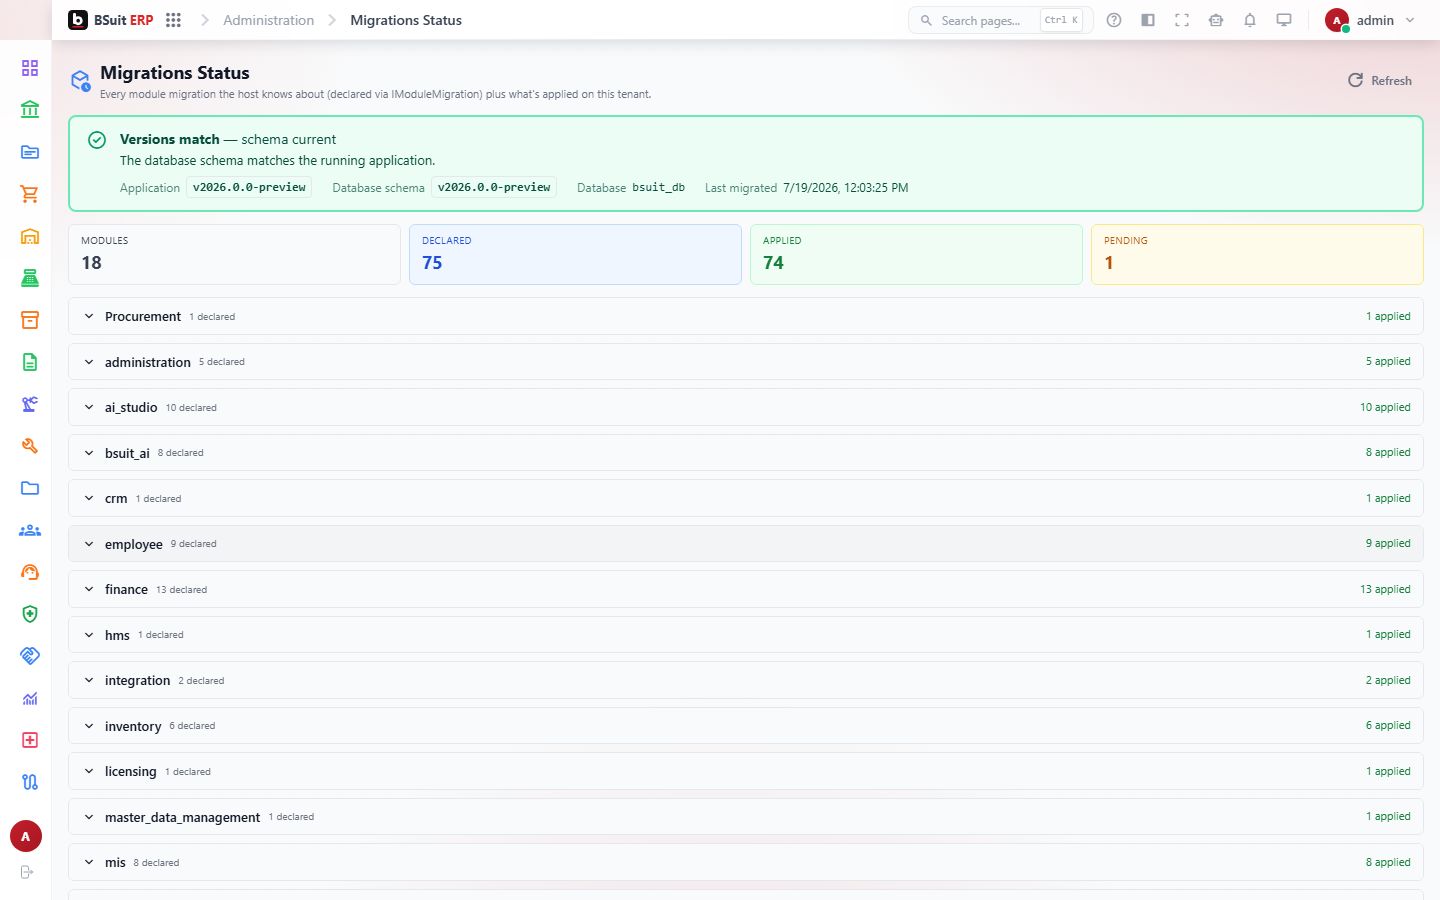Expand the finance module row
The image size is (1440, 900).
point(745,589)
